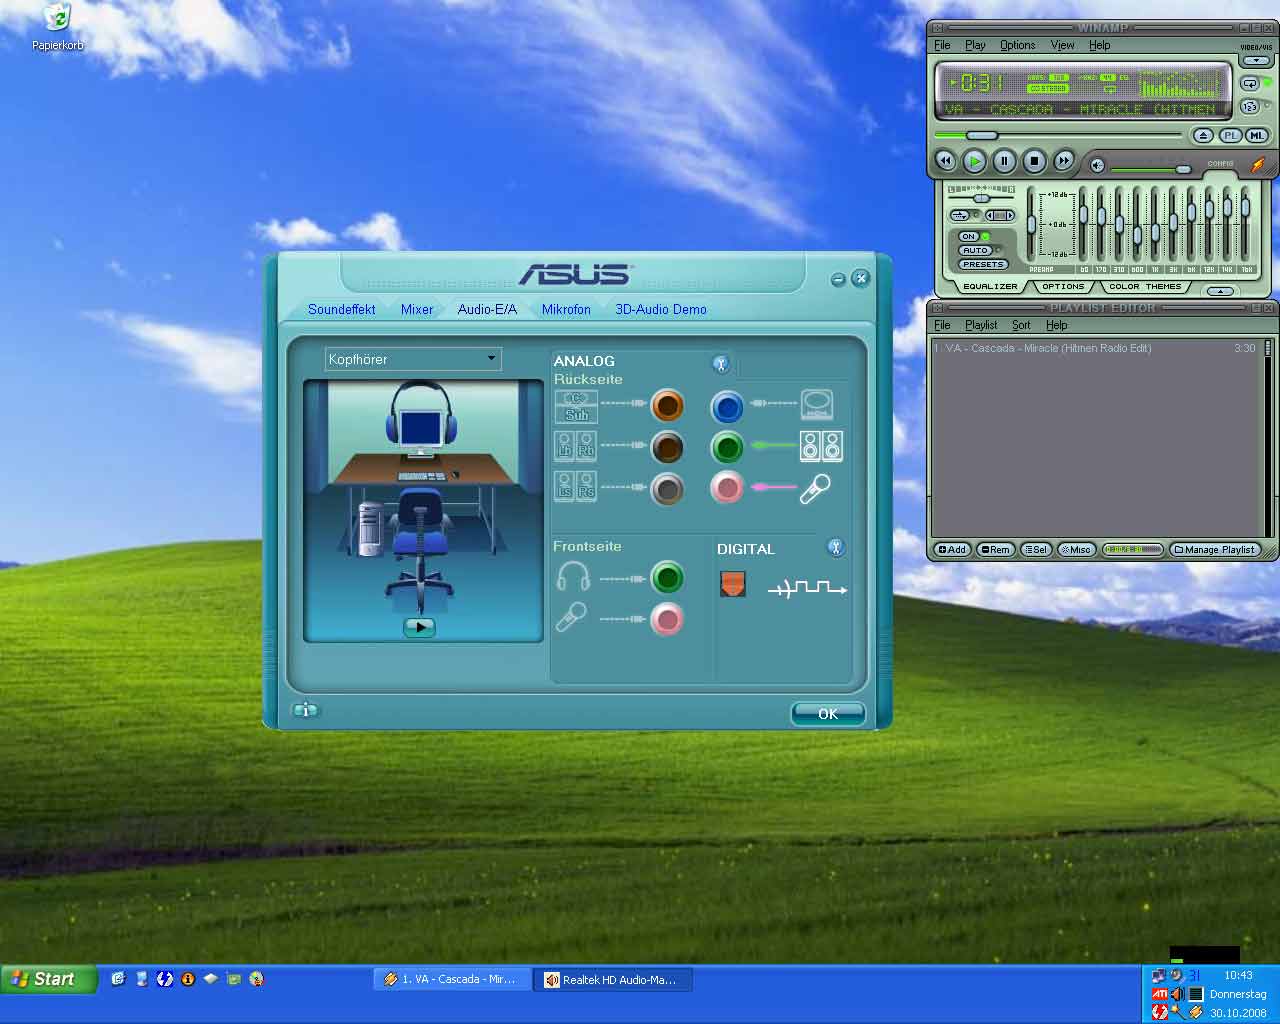1280x1024 pixels.
Task: Open the OPTIONS tab in Winamp drawer
Action: 1063,286
